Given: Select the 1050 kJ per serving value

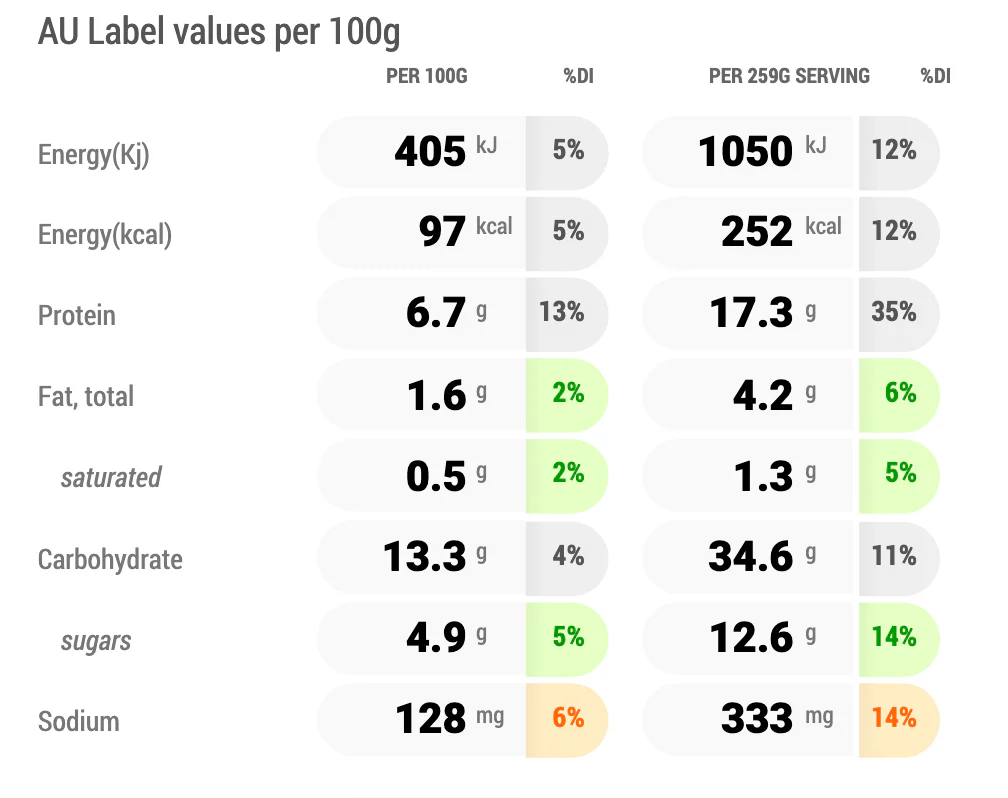Looking at the screenshot, I should (762, 152).
